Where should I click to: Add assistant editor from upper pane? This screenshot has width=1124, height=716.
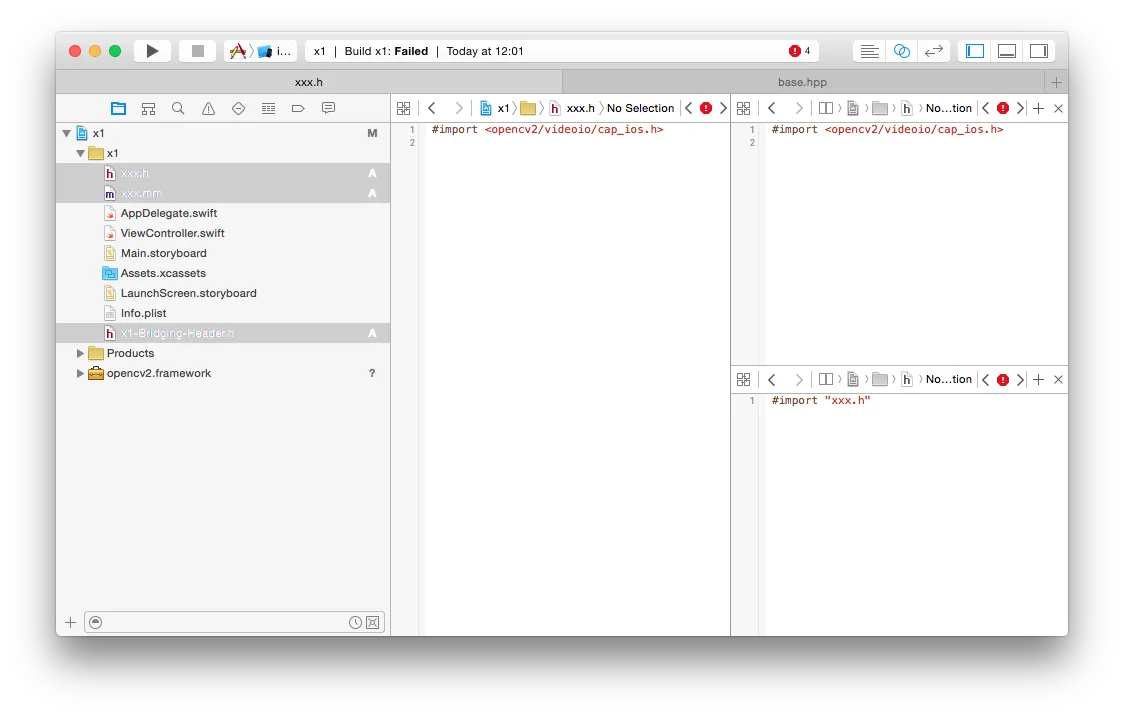coord(1039,108)
